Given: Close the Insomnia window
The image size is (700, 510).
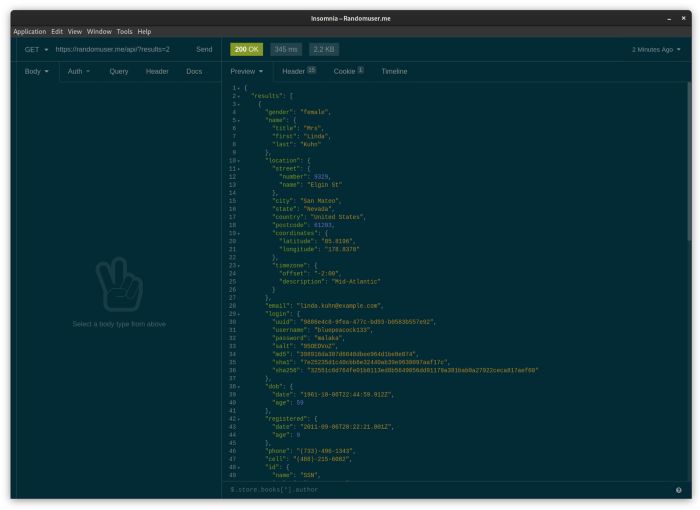Looking at the screenshot, I should coord(683,19).
